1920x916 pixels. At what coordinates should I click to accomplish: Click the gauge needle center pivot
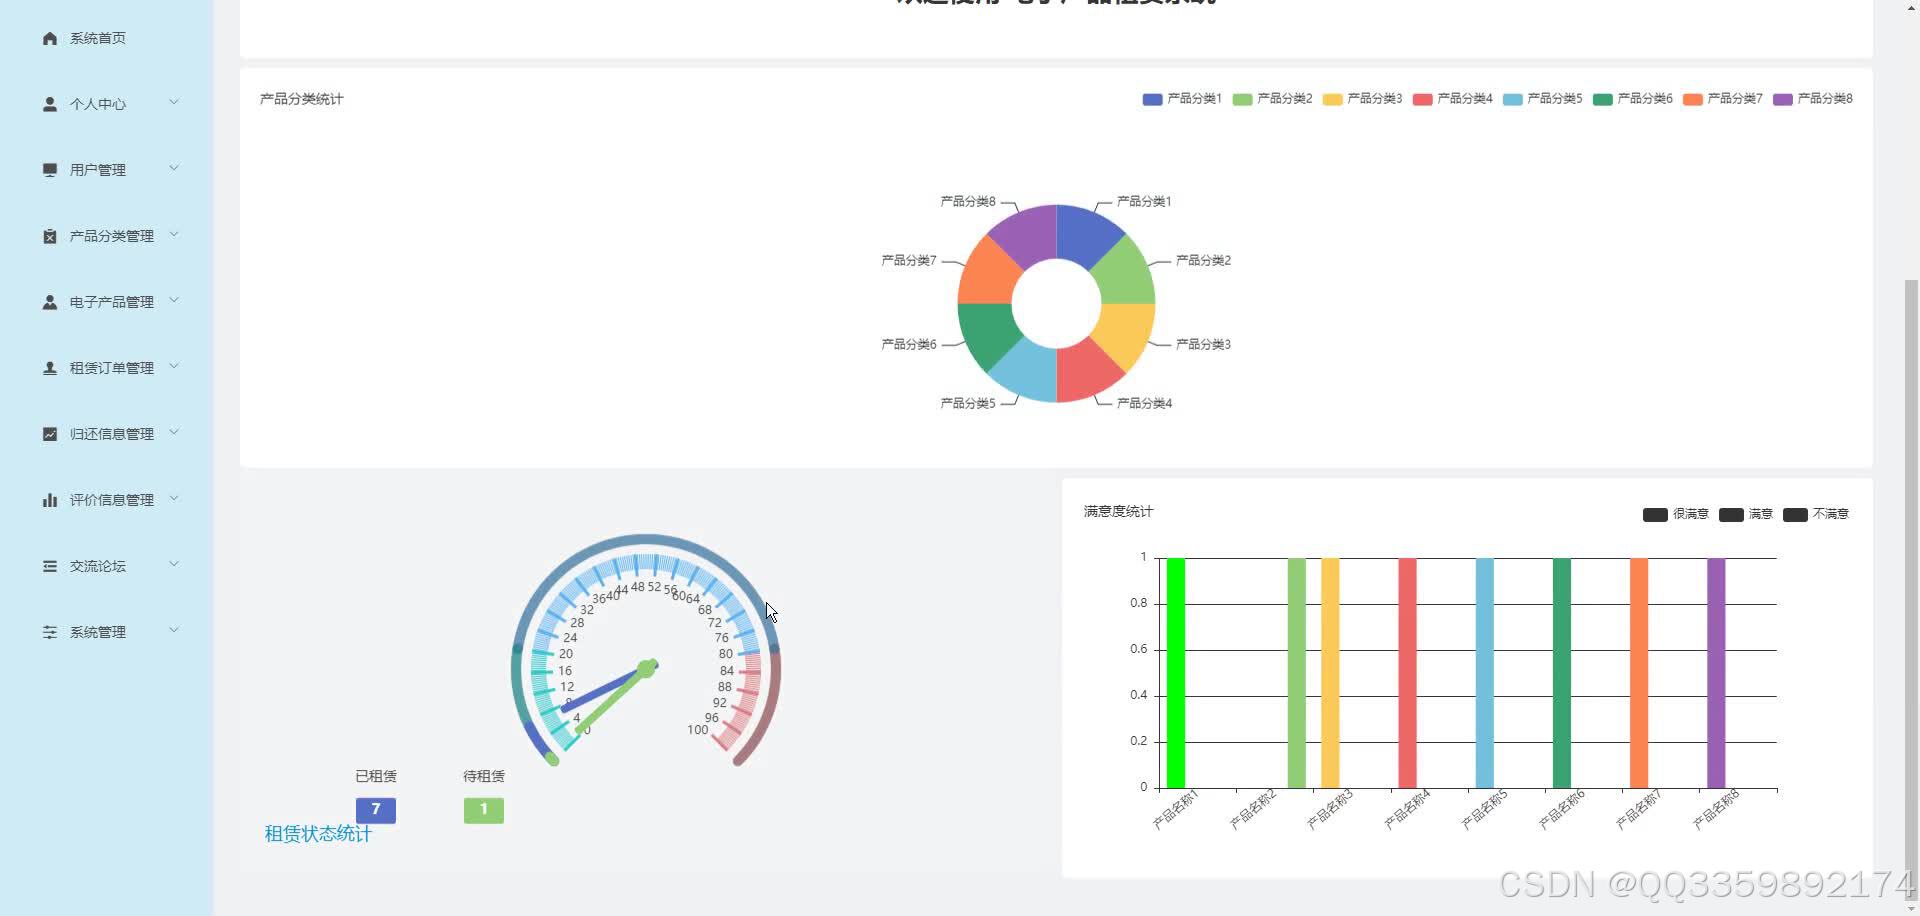coord(647,668)
